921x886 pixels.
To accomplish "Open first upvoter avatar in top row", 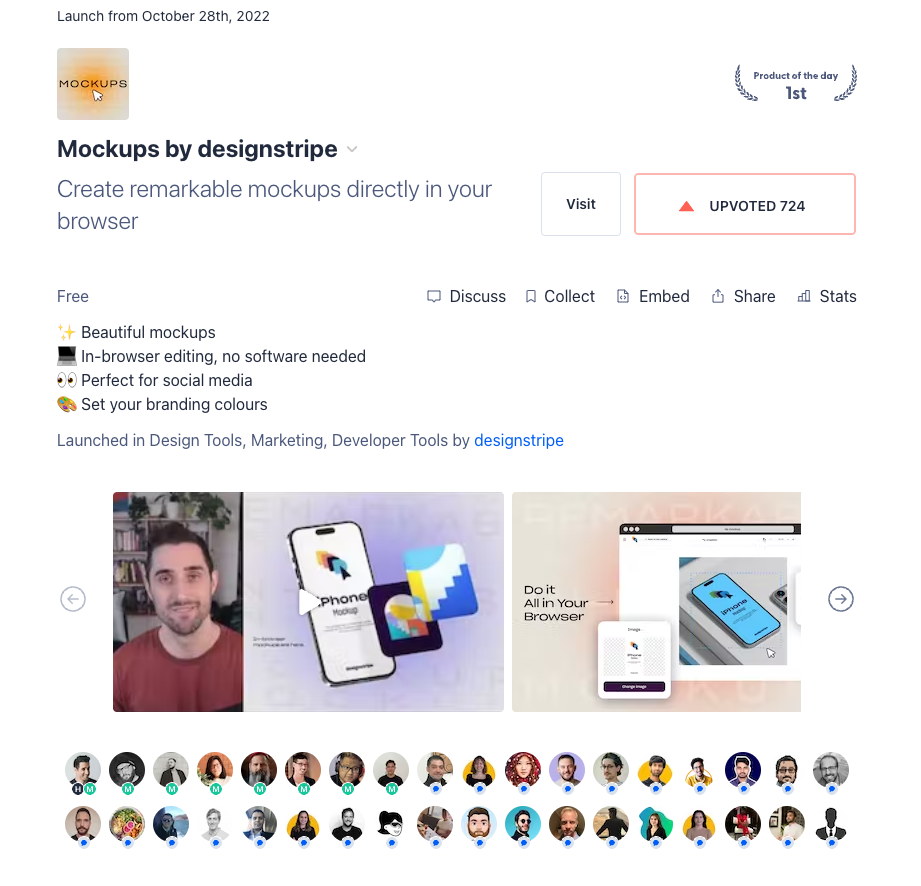I will click(x=83, y=770).
